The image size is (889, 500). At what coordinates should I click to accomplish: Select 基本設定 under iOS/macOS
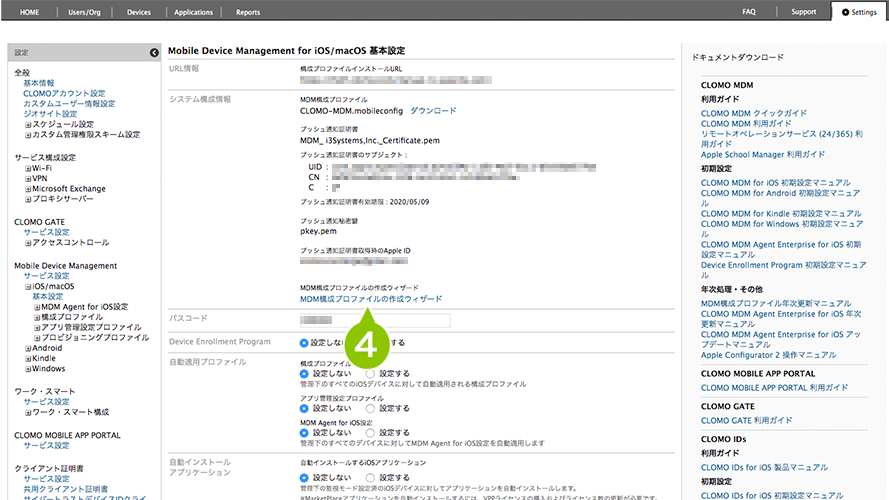click(48, 297)
